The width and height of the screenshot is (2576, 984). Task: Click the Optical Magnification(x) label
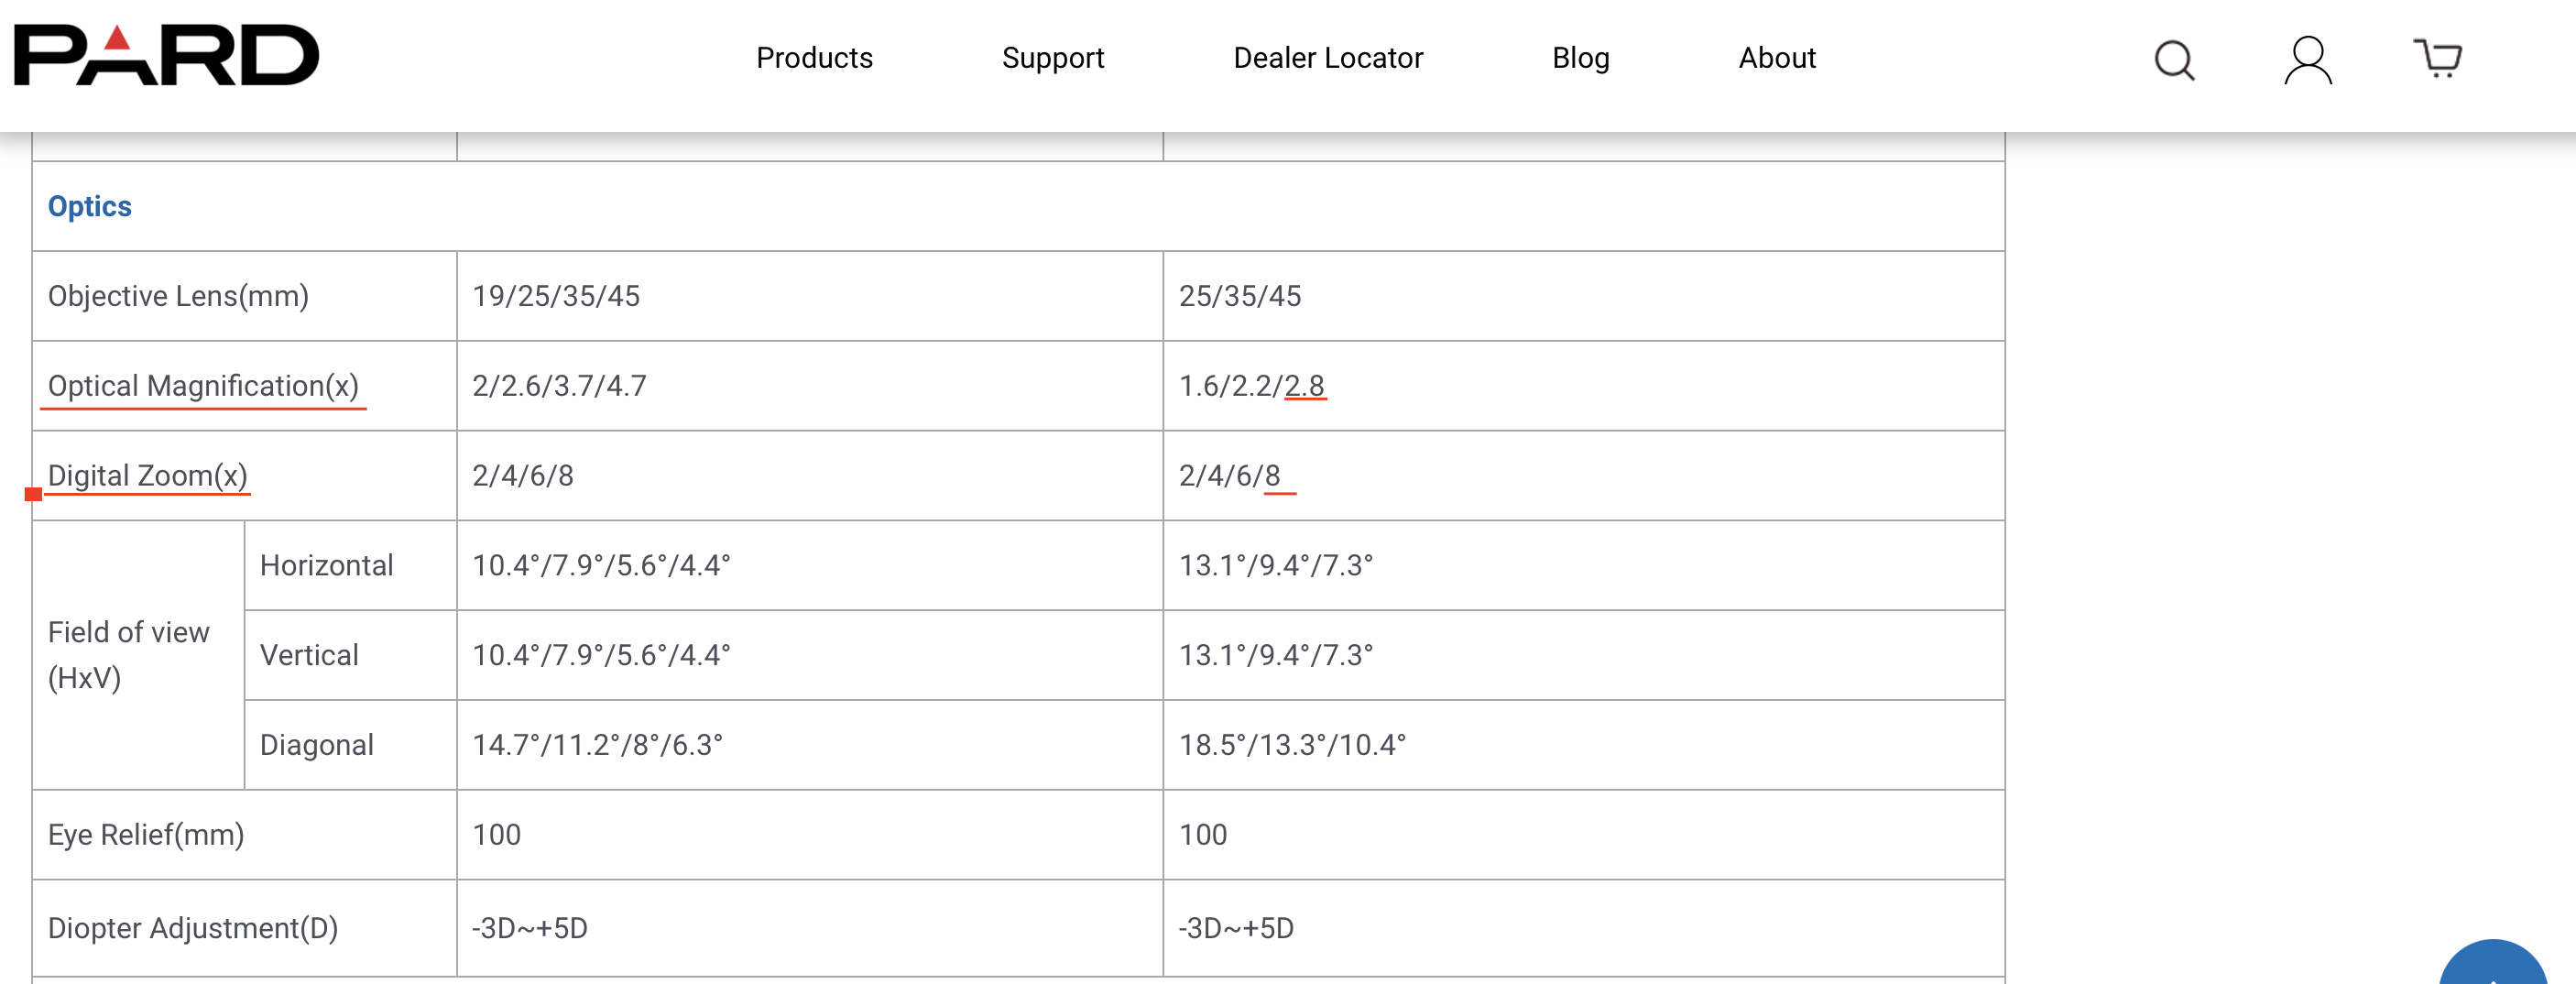[x=203, y=386]
